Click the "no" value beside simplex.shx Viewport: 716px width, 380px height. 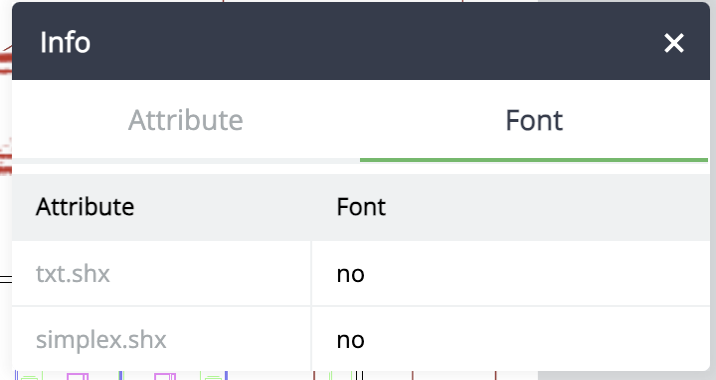point(351,340)
